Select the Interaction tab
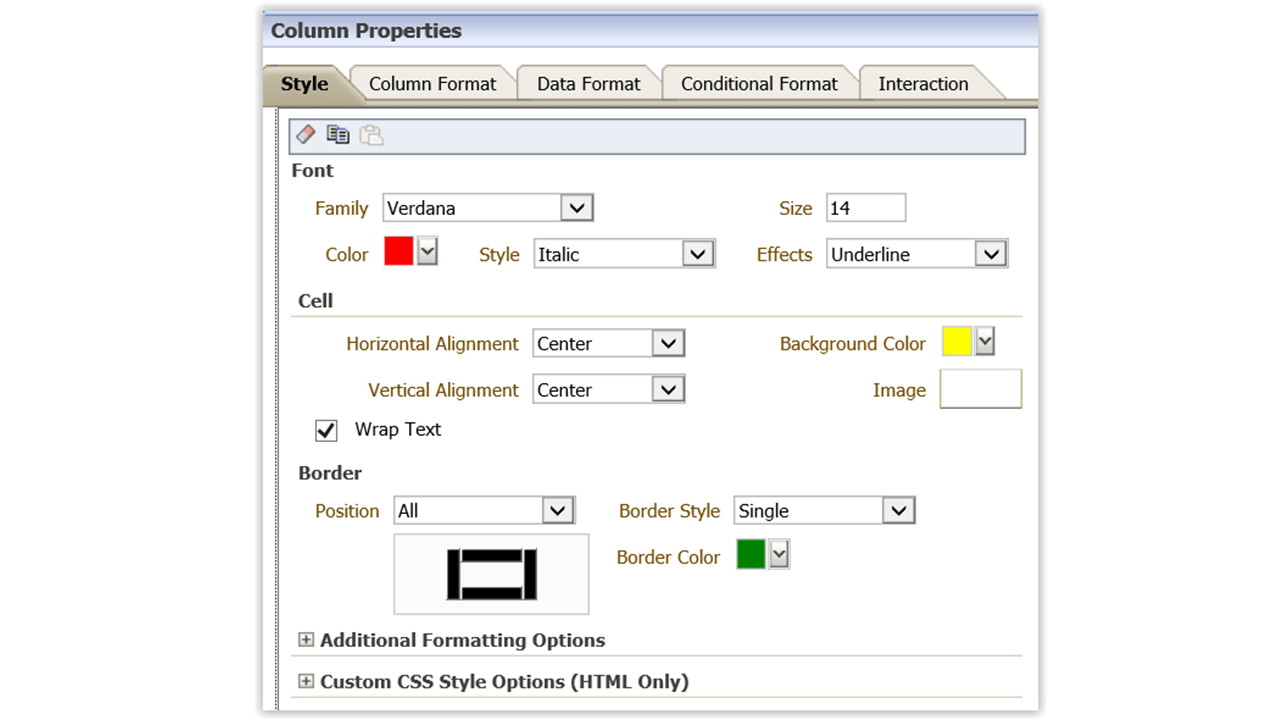1280x720 pixels. (x=923, y=84)
